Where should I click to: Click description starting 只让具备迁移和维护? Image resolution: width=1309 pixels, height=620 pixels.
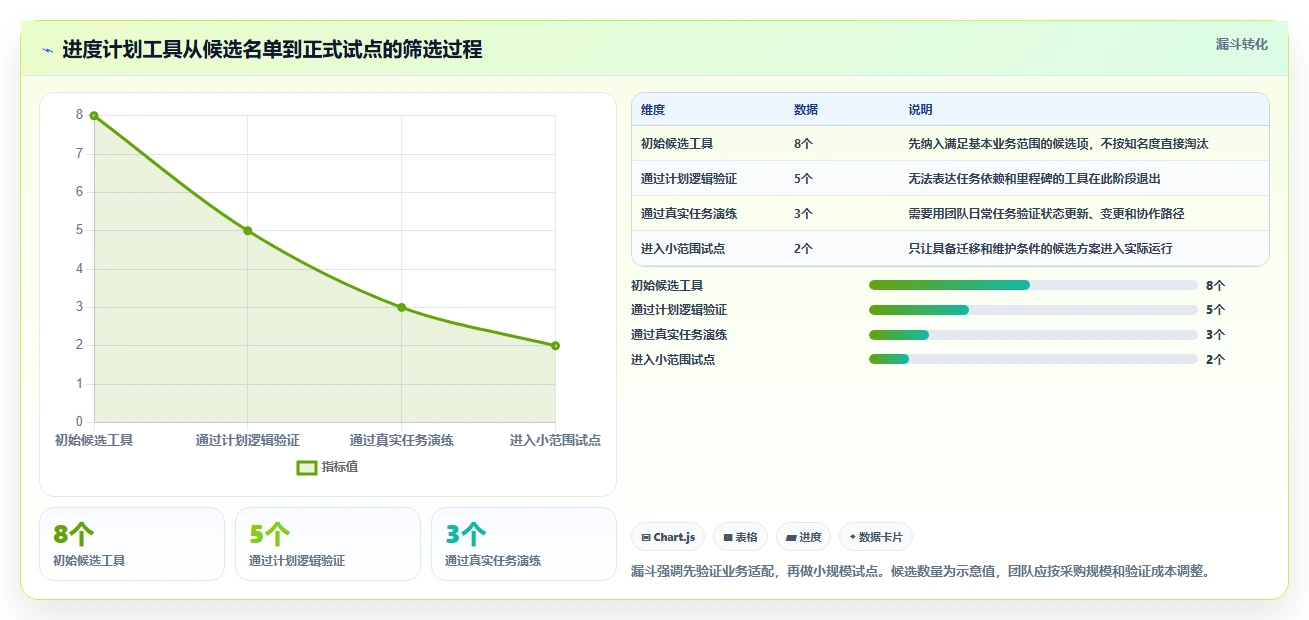(x=1040, y=249)
